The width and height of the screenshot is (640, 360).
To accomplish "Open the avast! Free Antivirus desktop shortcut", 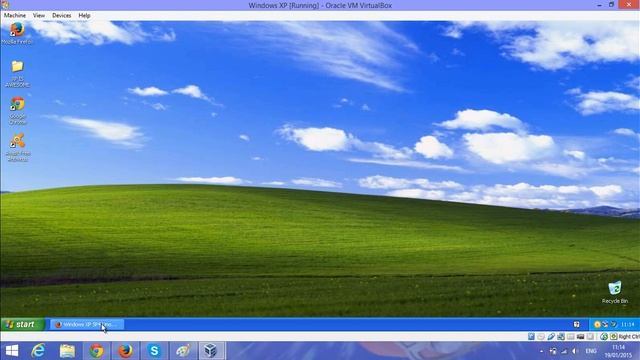I will coord(18,147).
